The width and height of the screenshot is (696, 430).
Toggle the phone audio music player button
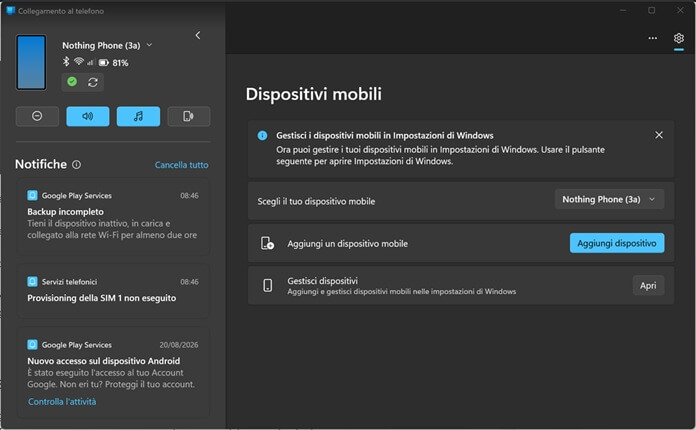[138, 116]
